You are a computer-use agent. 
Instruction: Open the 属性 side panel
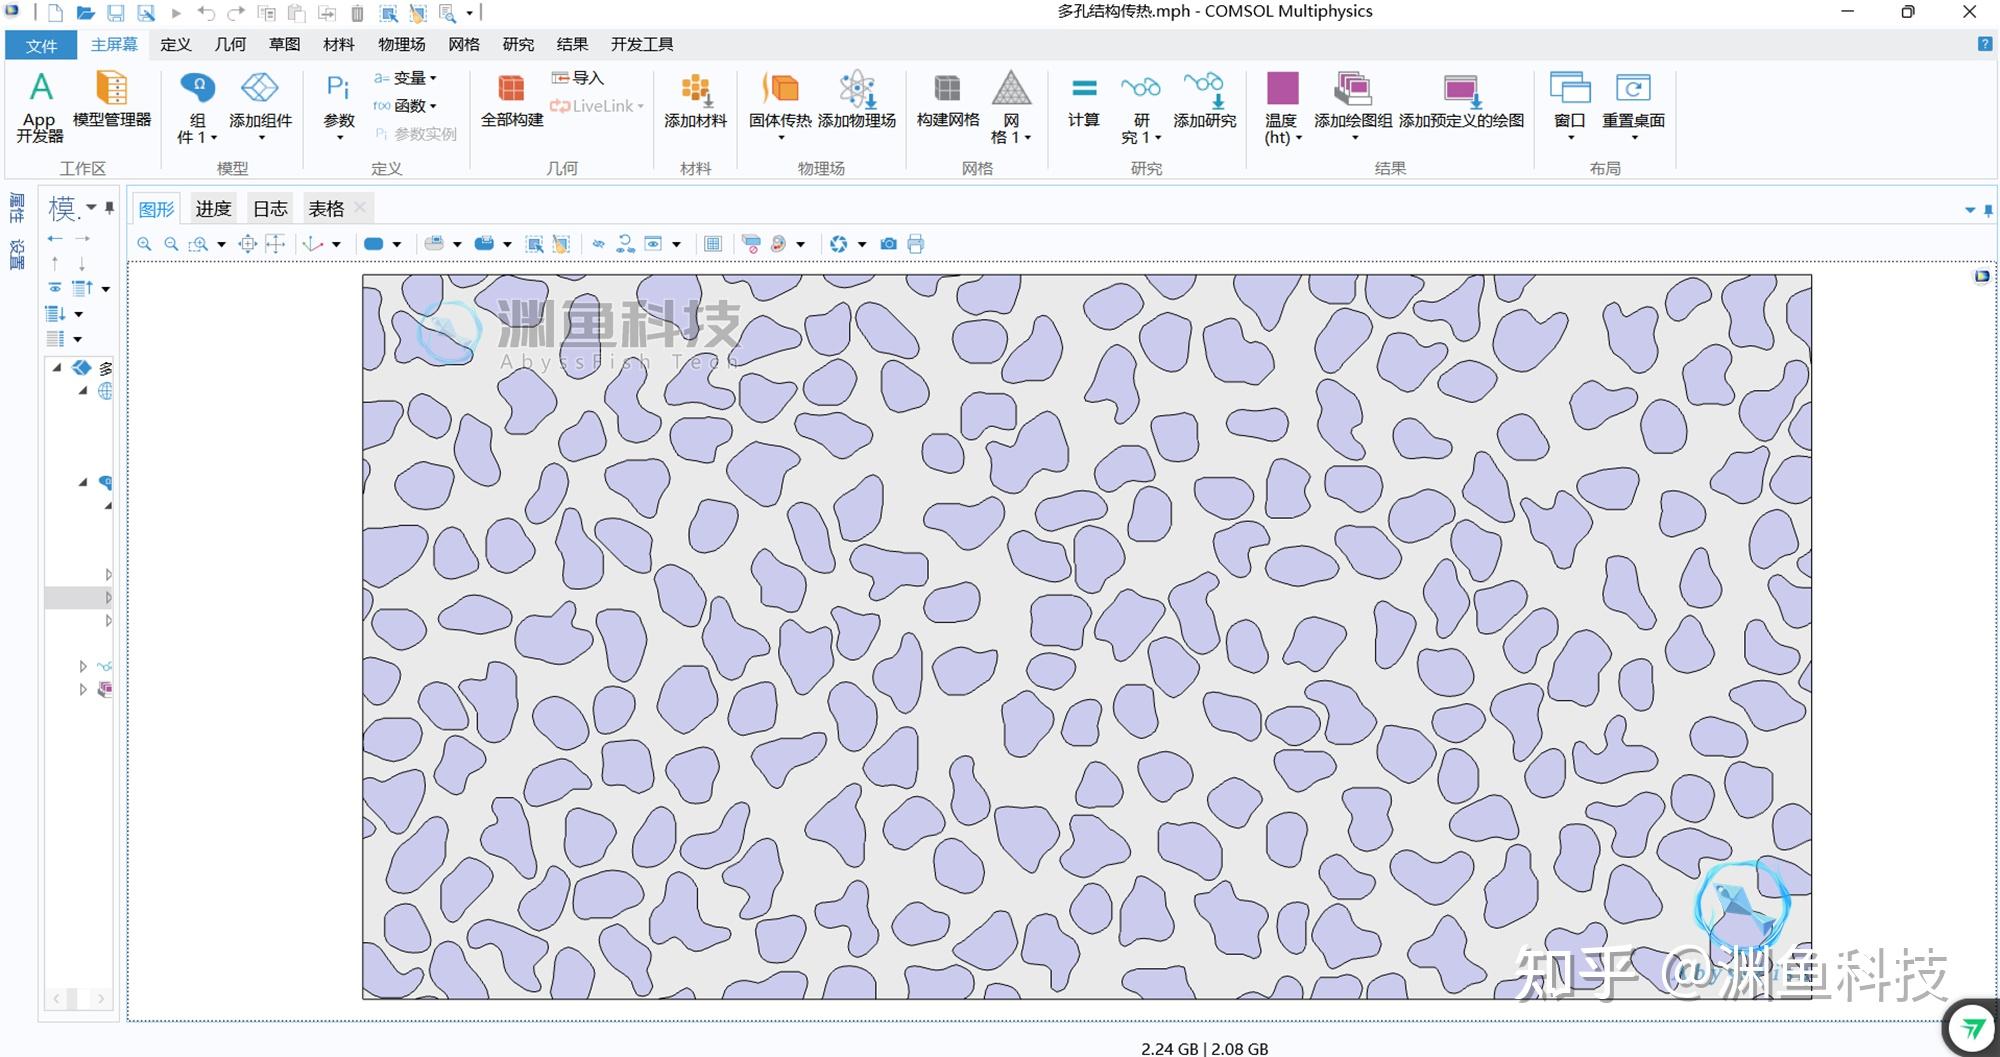(x=17, y=207)
